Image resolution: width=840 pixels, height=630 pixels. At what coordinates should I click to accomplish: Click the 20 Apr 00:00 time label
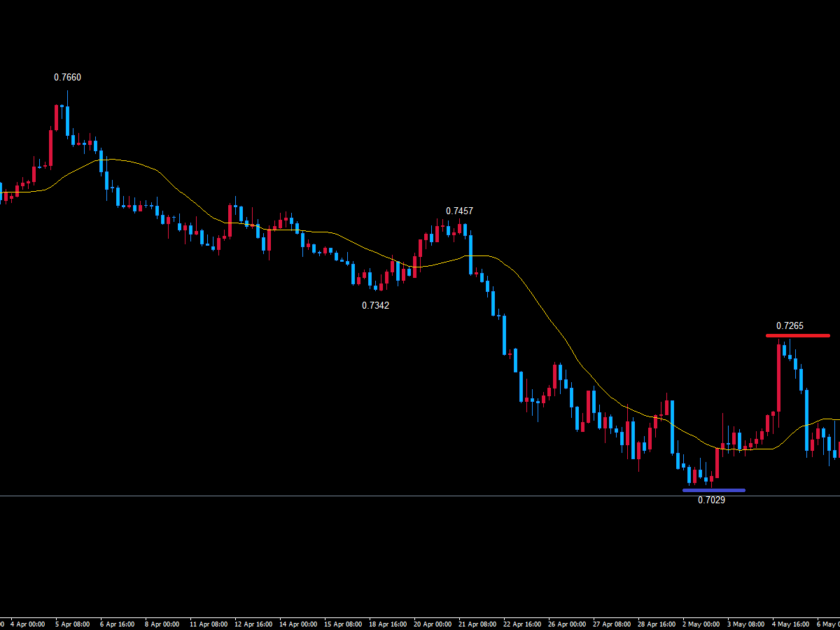coord(432,623)
